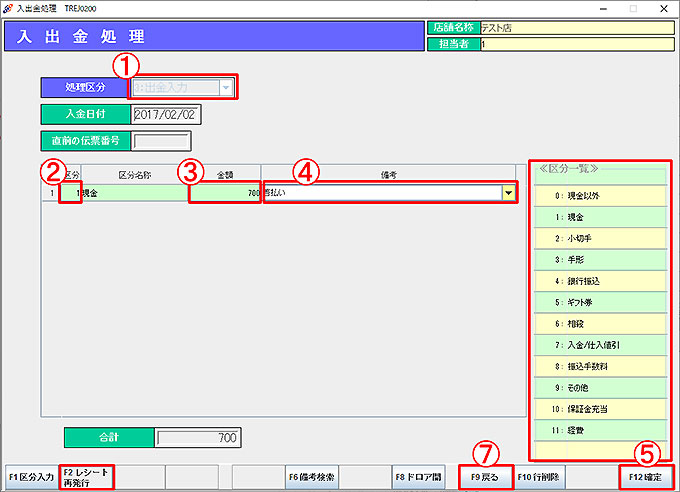Select 11: 経費 in 区分一覧

pyautogui.click(x=600, y=430)
